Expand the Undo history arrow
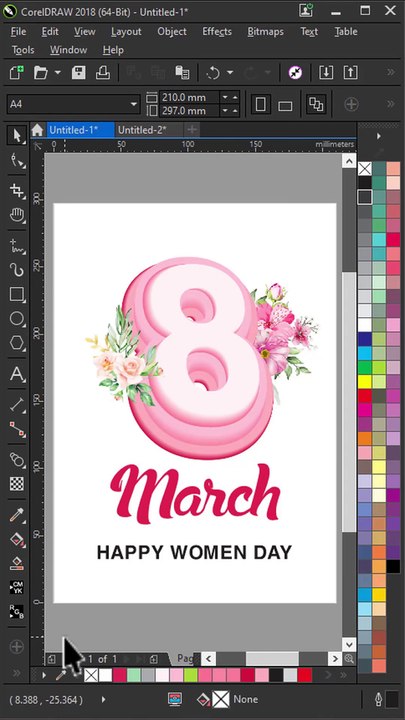This screenshot has height=720, width=405. point(230,73)
